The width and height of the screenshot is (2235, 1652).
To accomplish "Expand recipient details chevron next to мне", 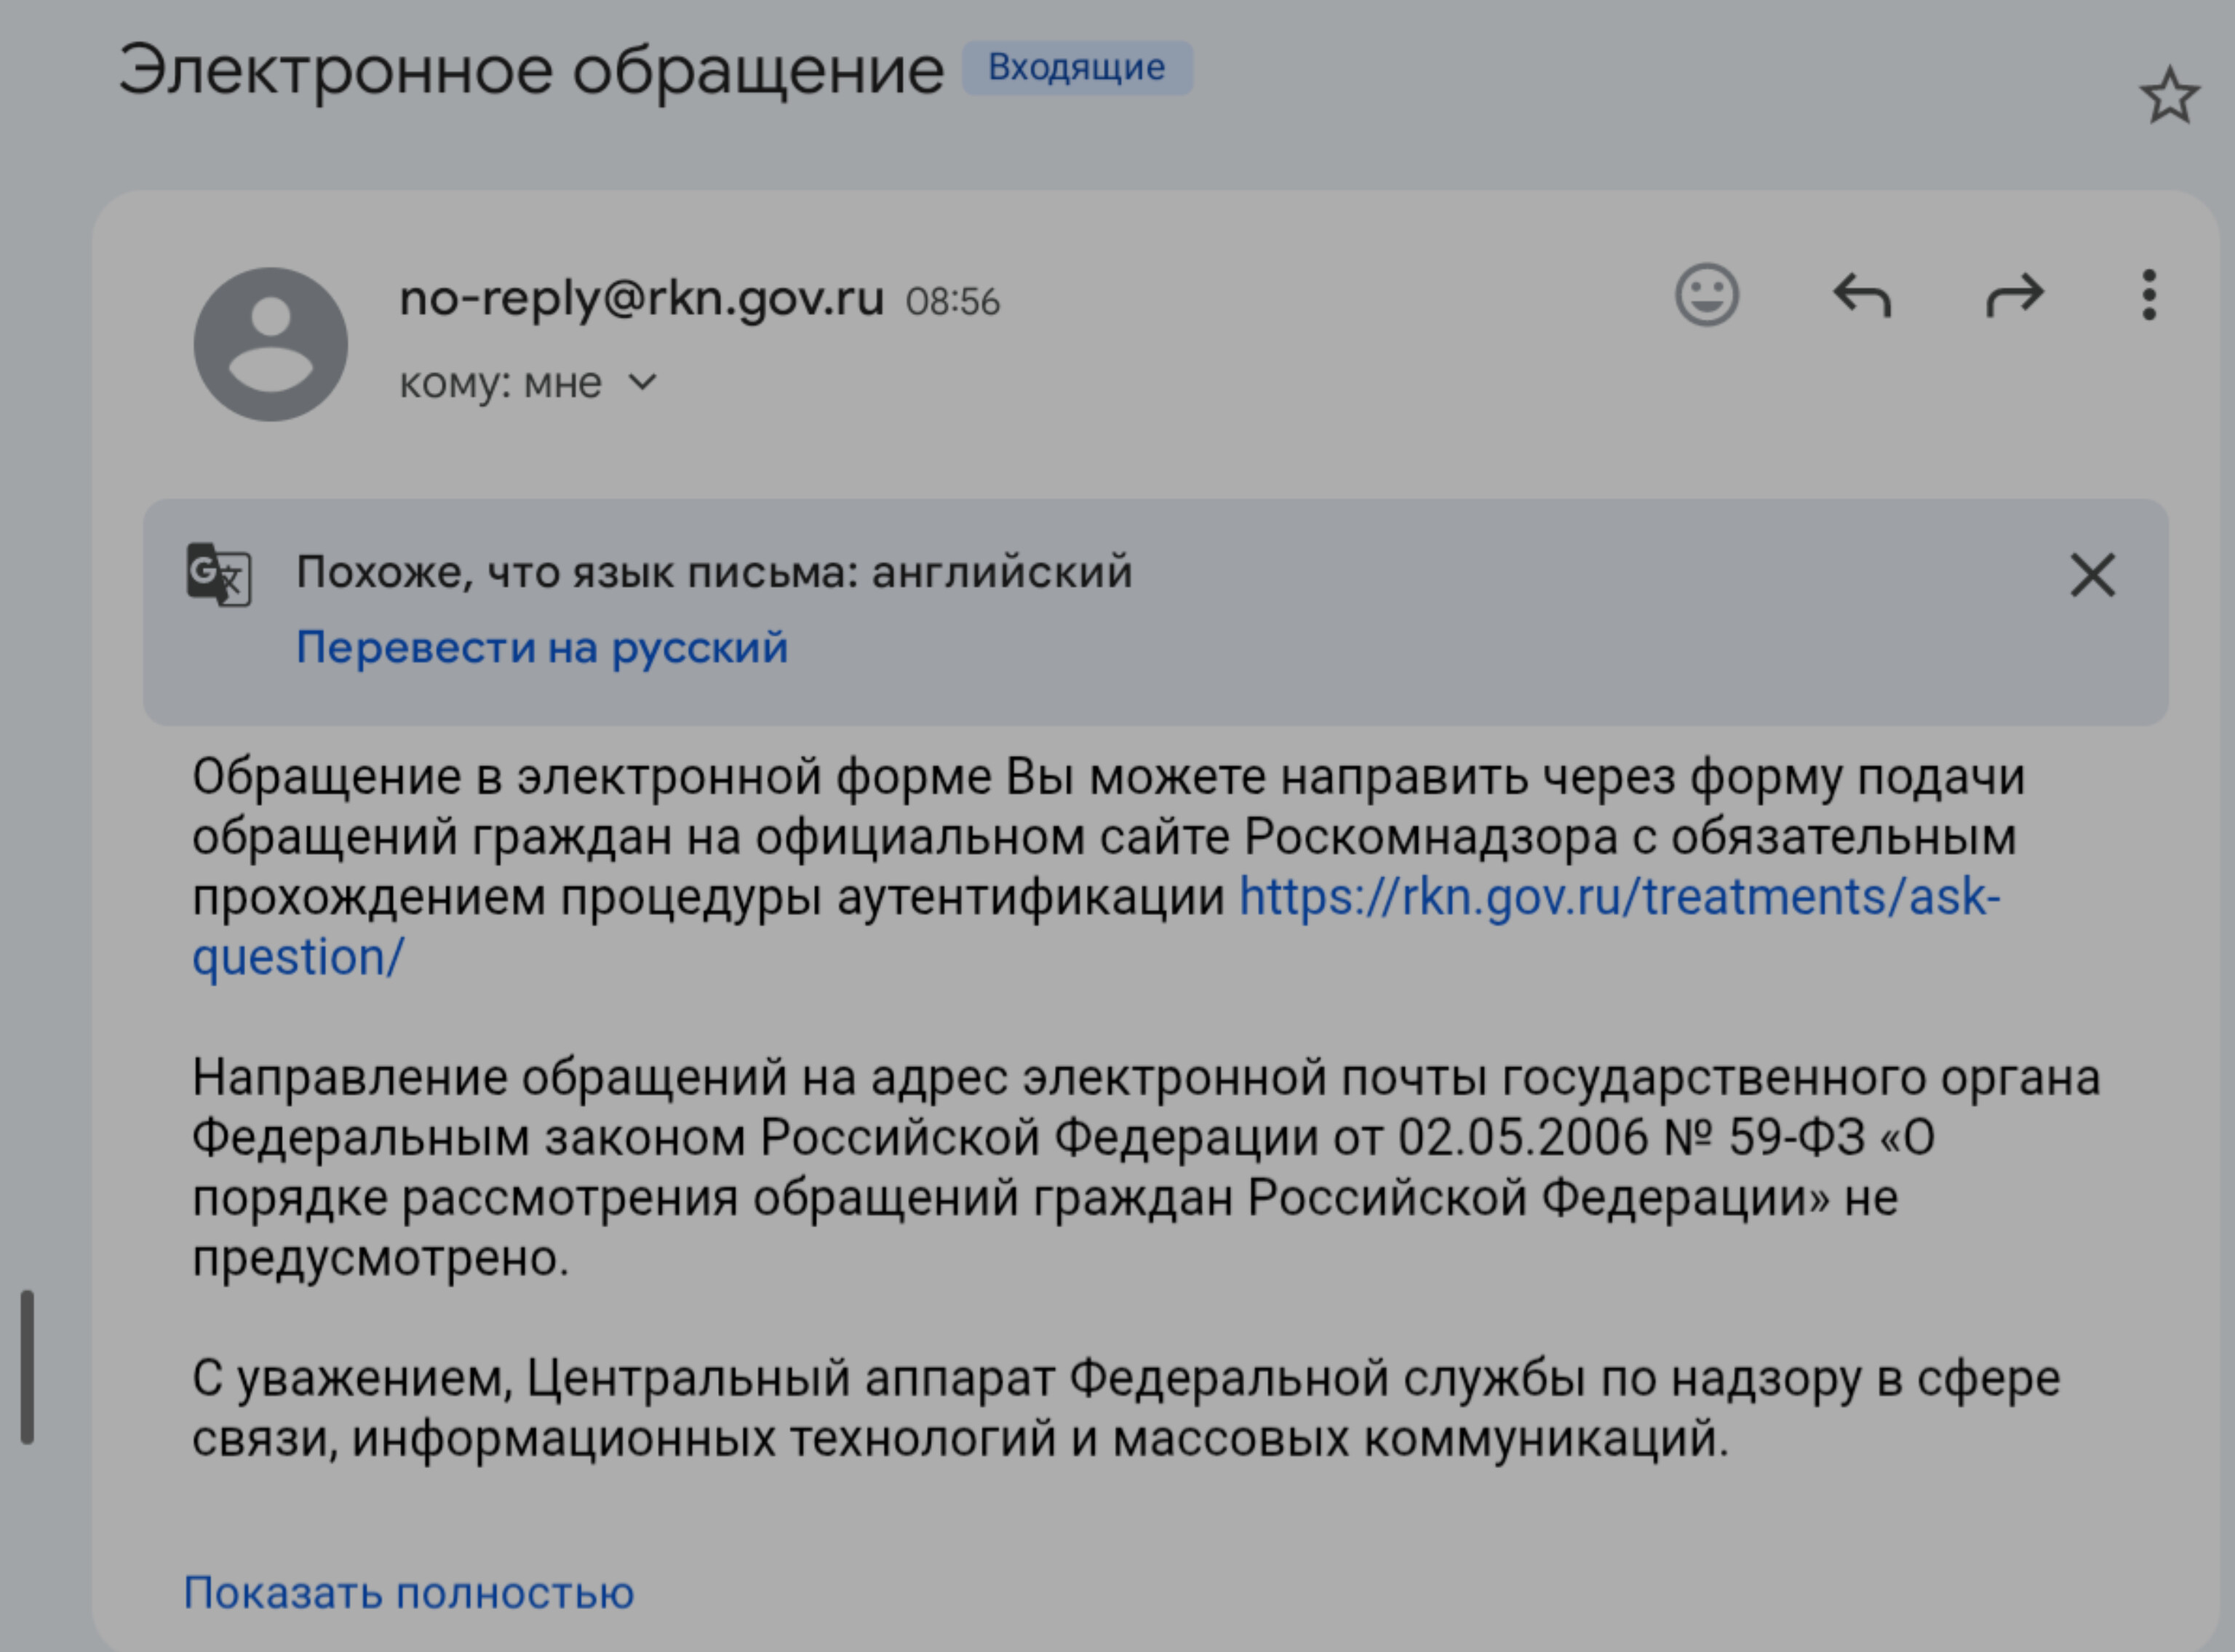I will point(643,382).
